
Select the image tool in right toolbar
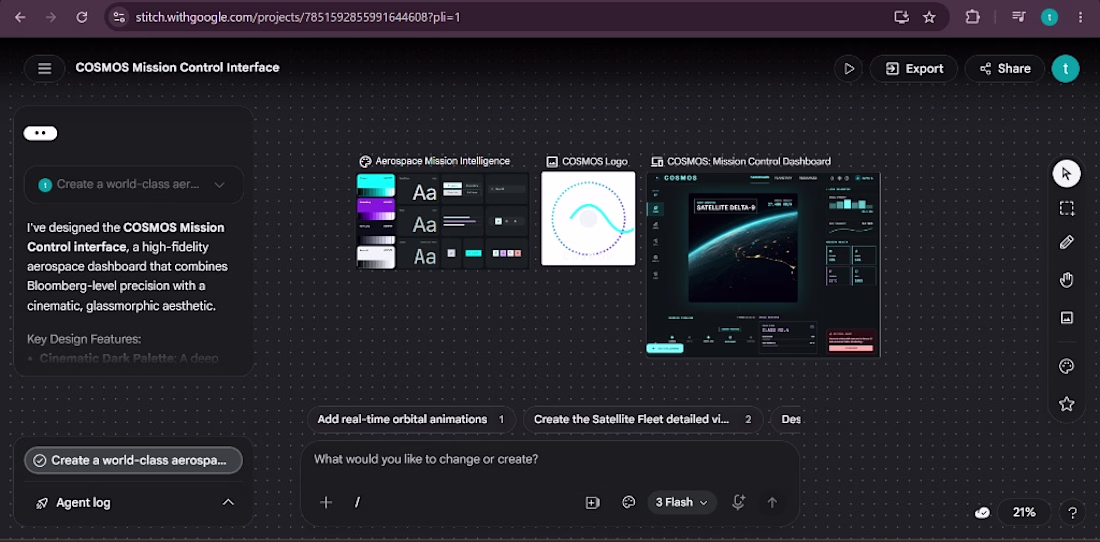(x=1066, y=318)
